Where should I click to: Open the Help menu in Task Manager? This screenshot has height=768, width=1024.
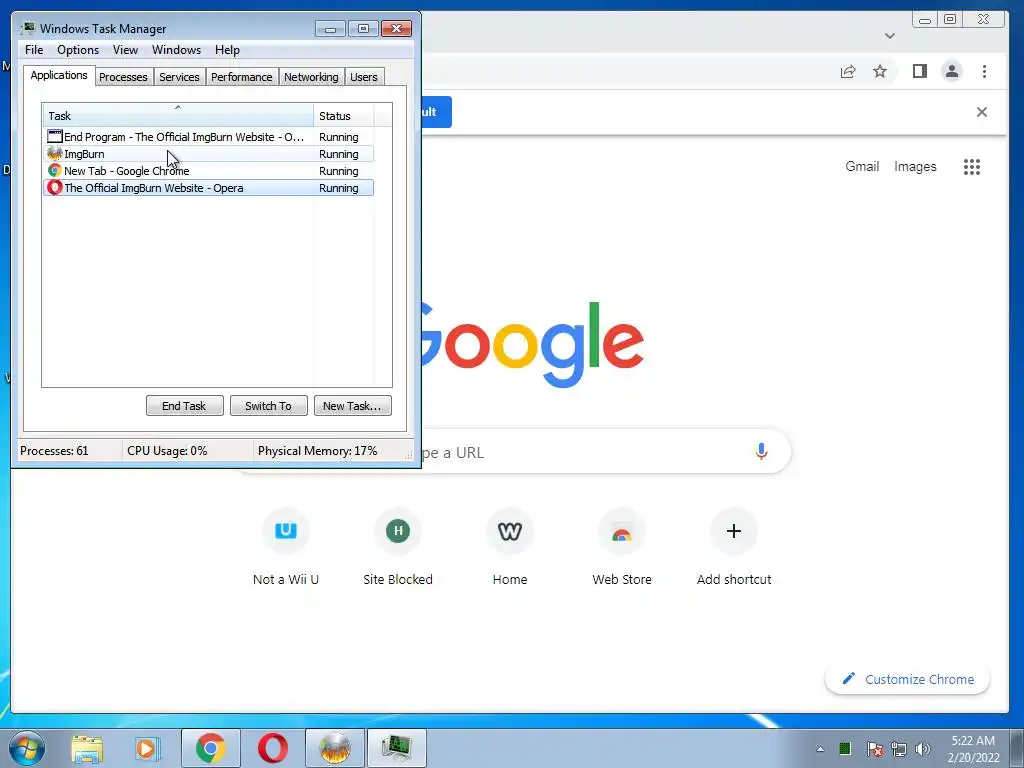(x=227, y=50)
